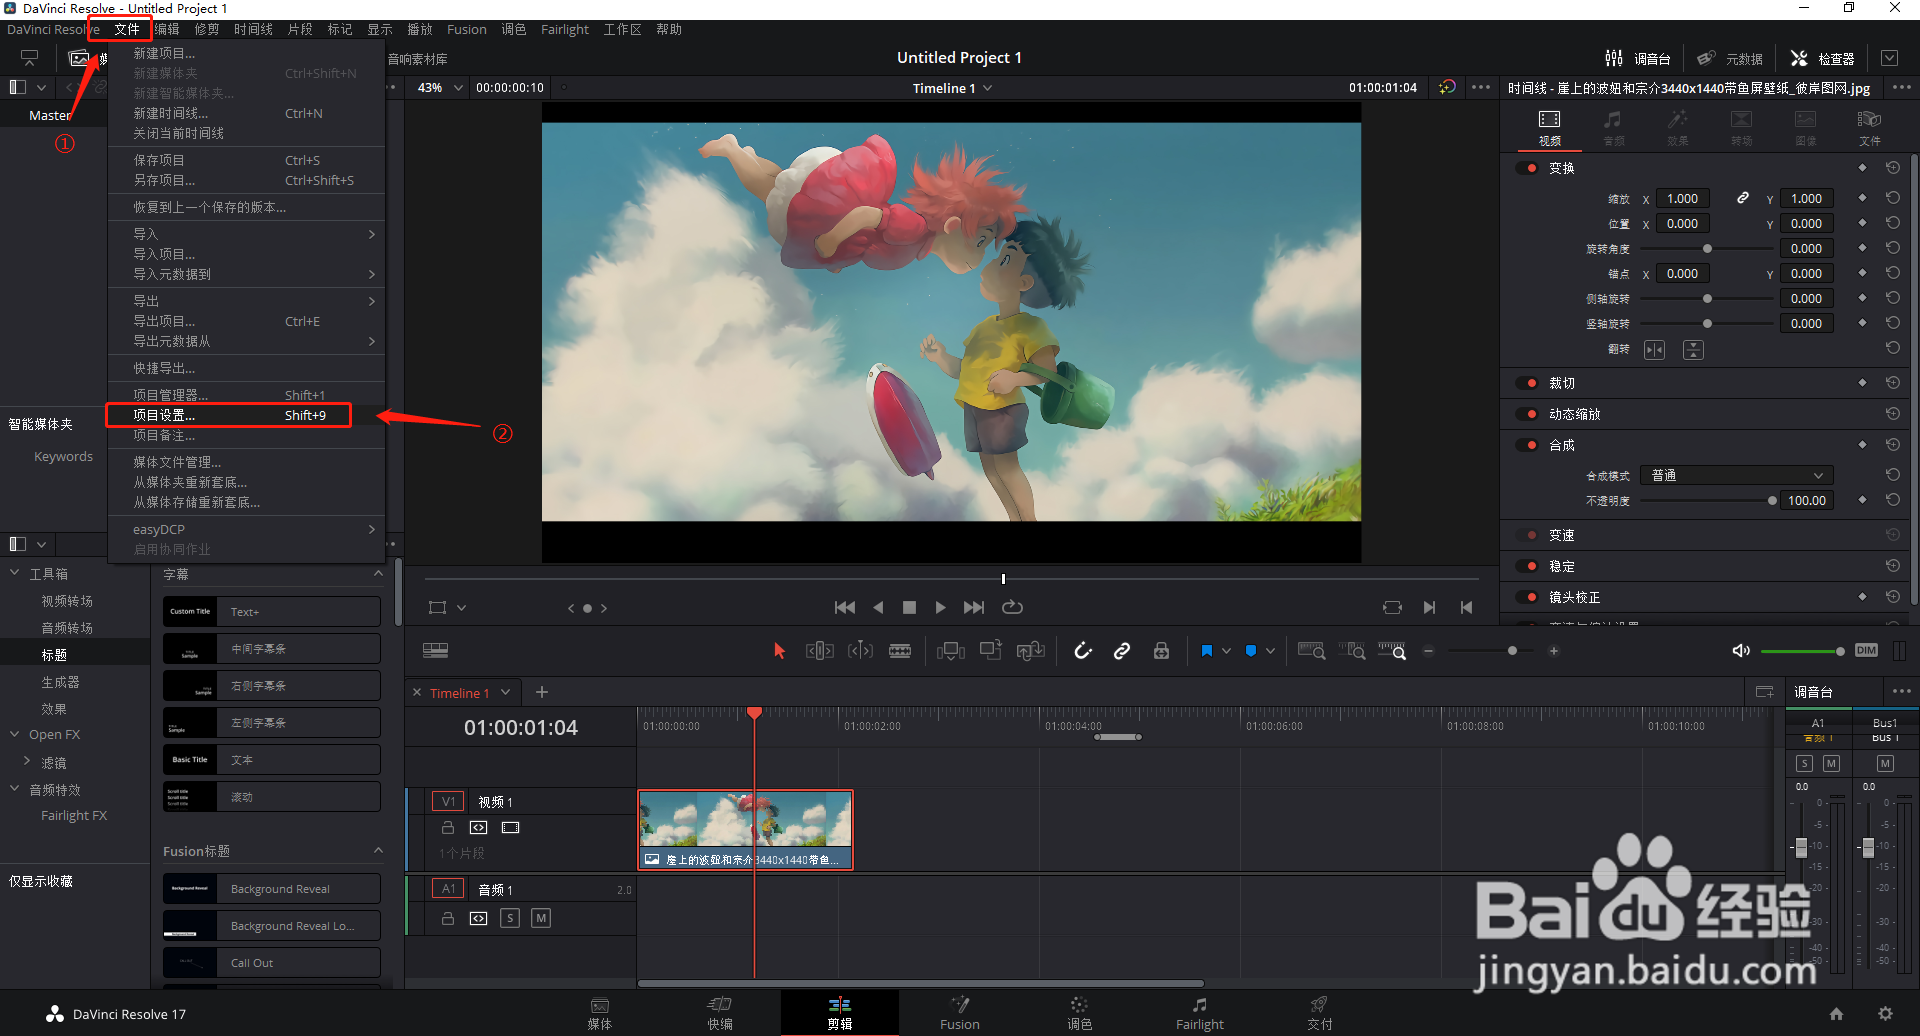
Task: Select the Blade Edit tool
Action: coord(900,651)
